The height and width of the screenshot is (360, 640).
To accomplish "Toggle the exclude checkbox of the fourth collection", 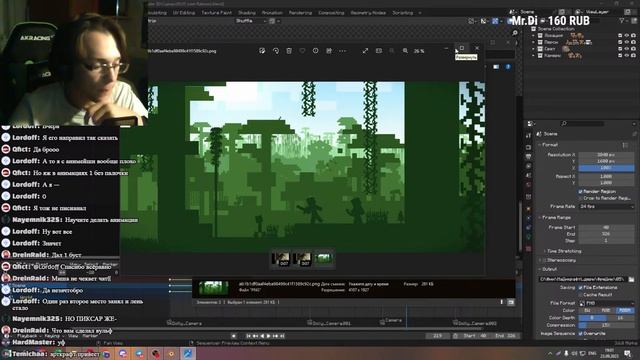I will click(x=620, y=56).
